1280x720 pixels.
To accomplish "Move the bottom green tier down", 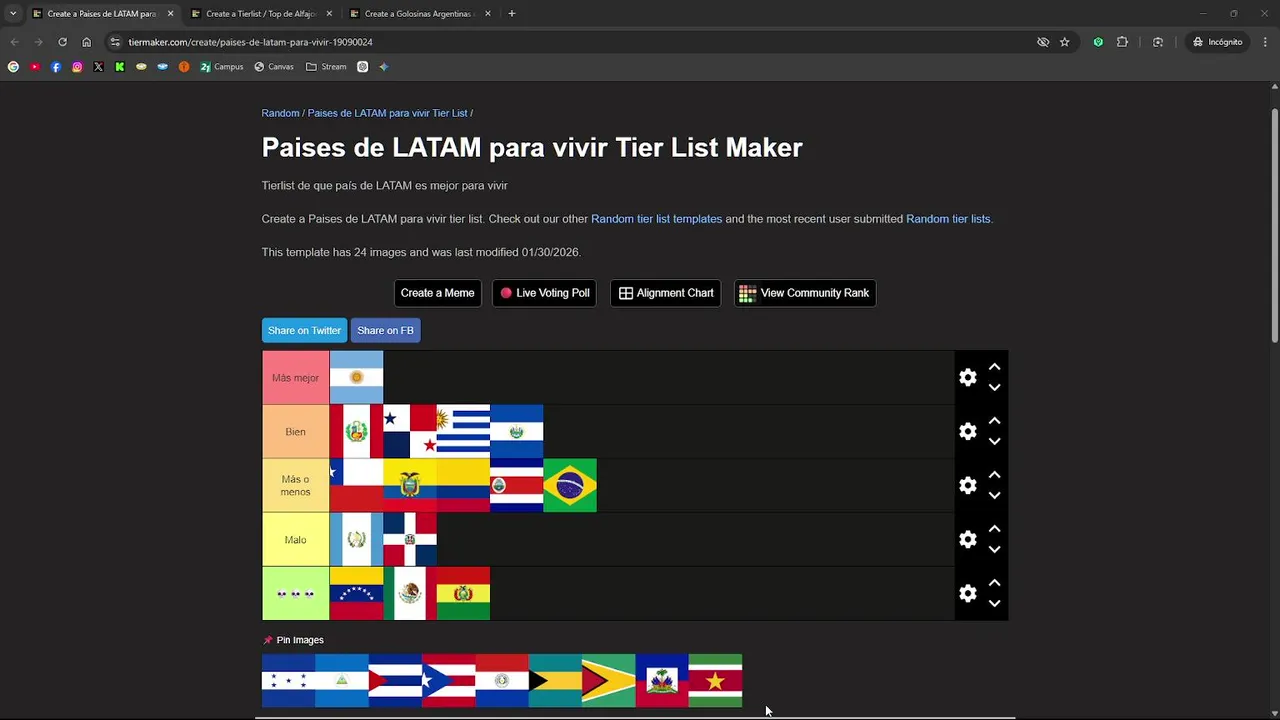I will click(994, 604).
